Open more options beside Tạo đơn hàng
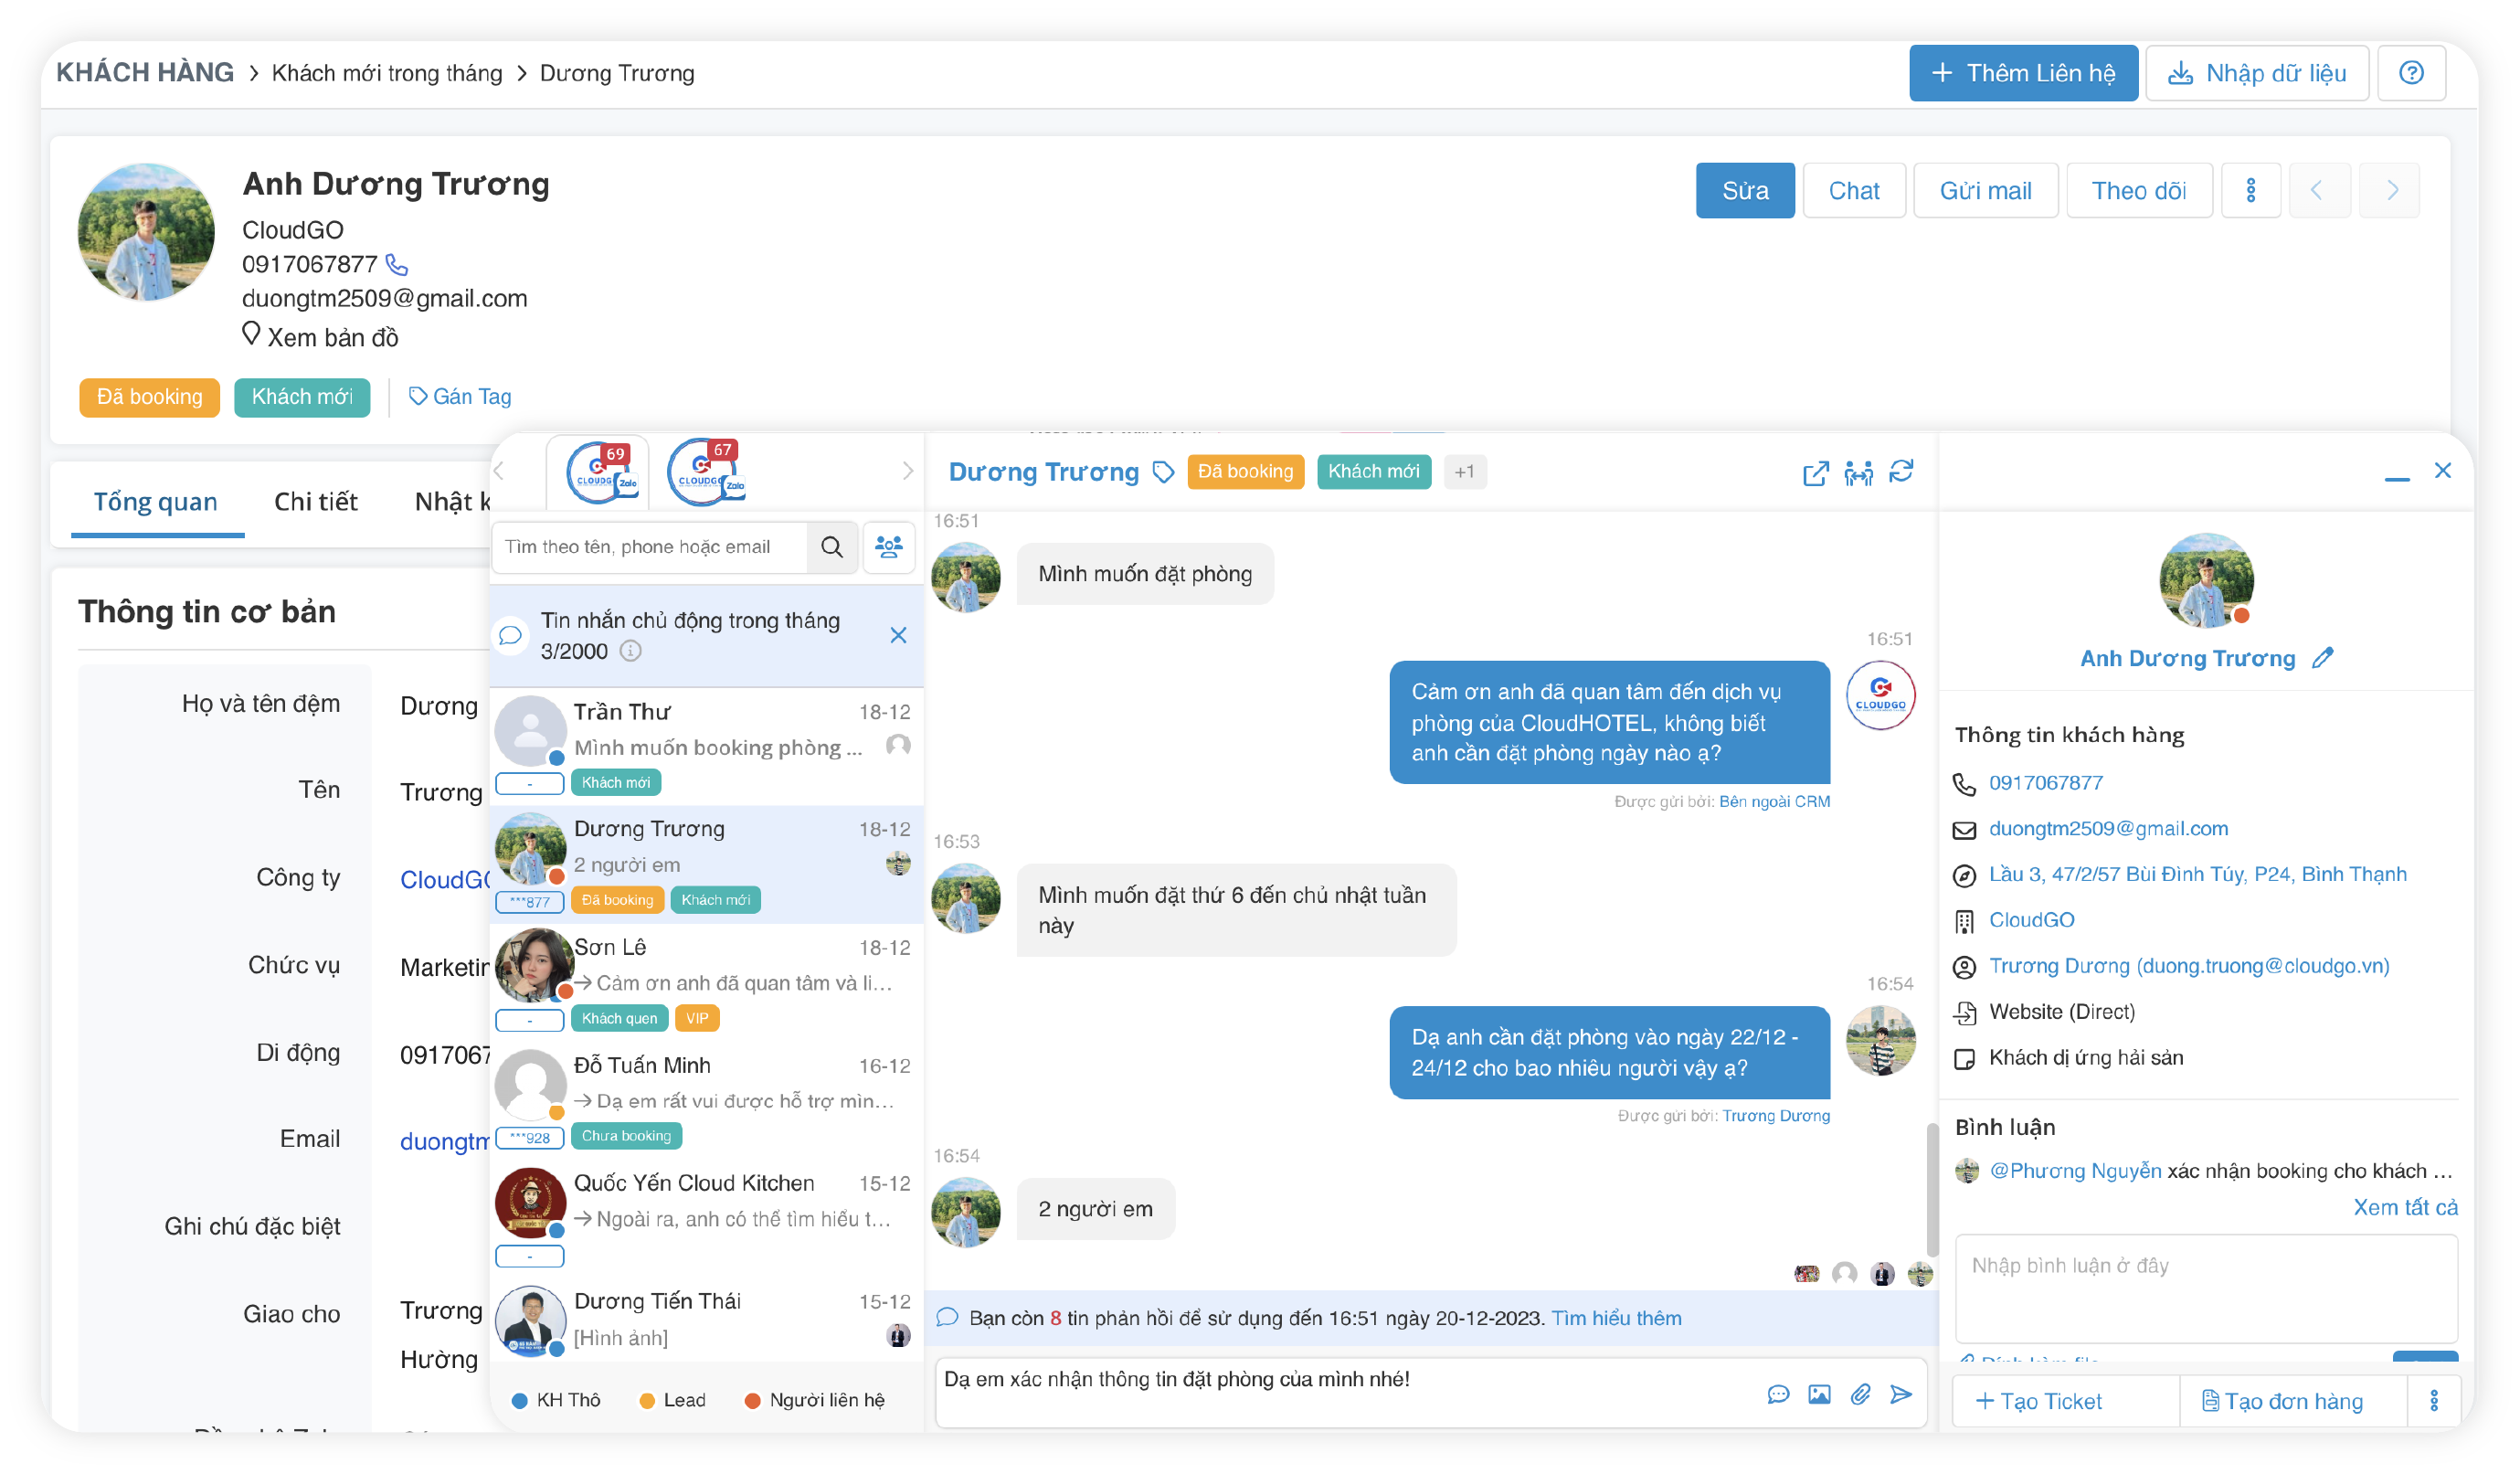The width and height of the screenshot is (2520, 1474). (x=2433, y=1401)
